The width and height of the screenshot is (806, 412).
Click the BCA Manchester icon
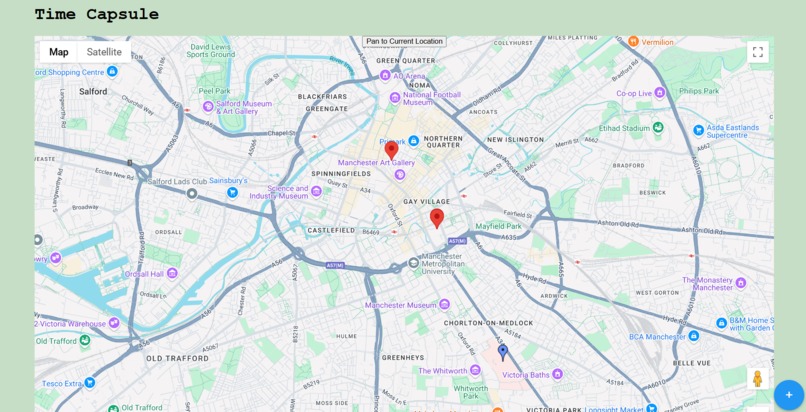(693, 336)
